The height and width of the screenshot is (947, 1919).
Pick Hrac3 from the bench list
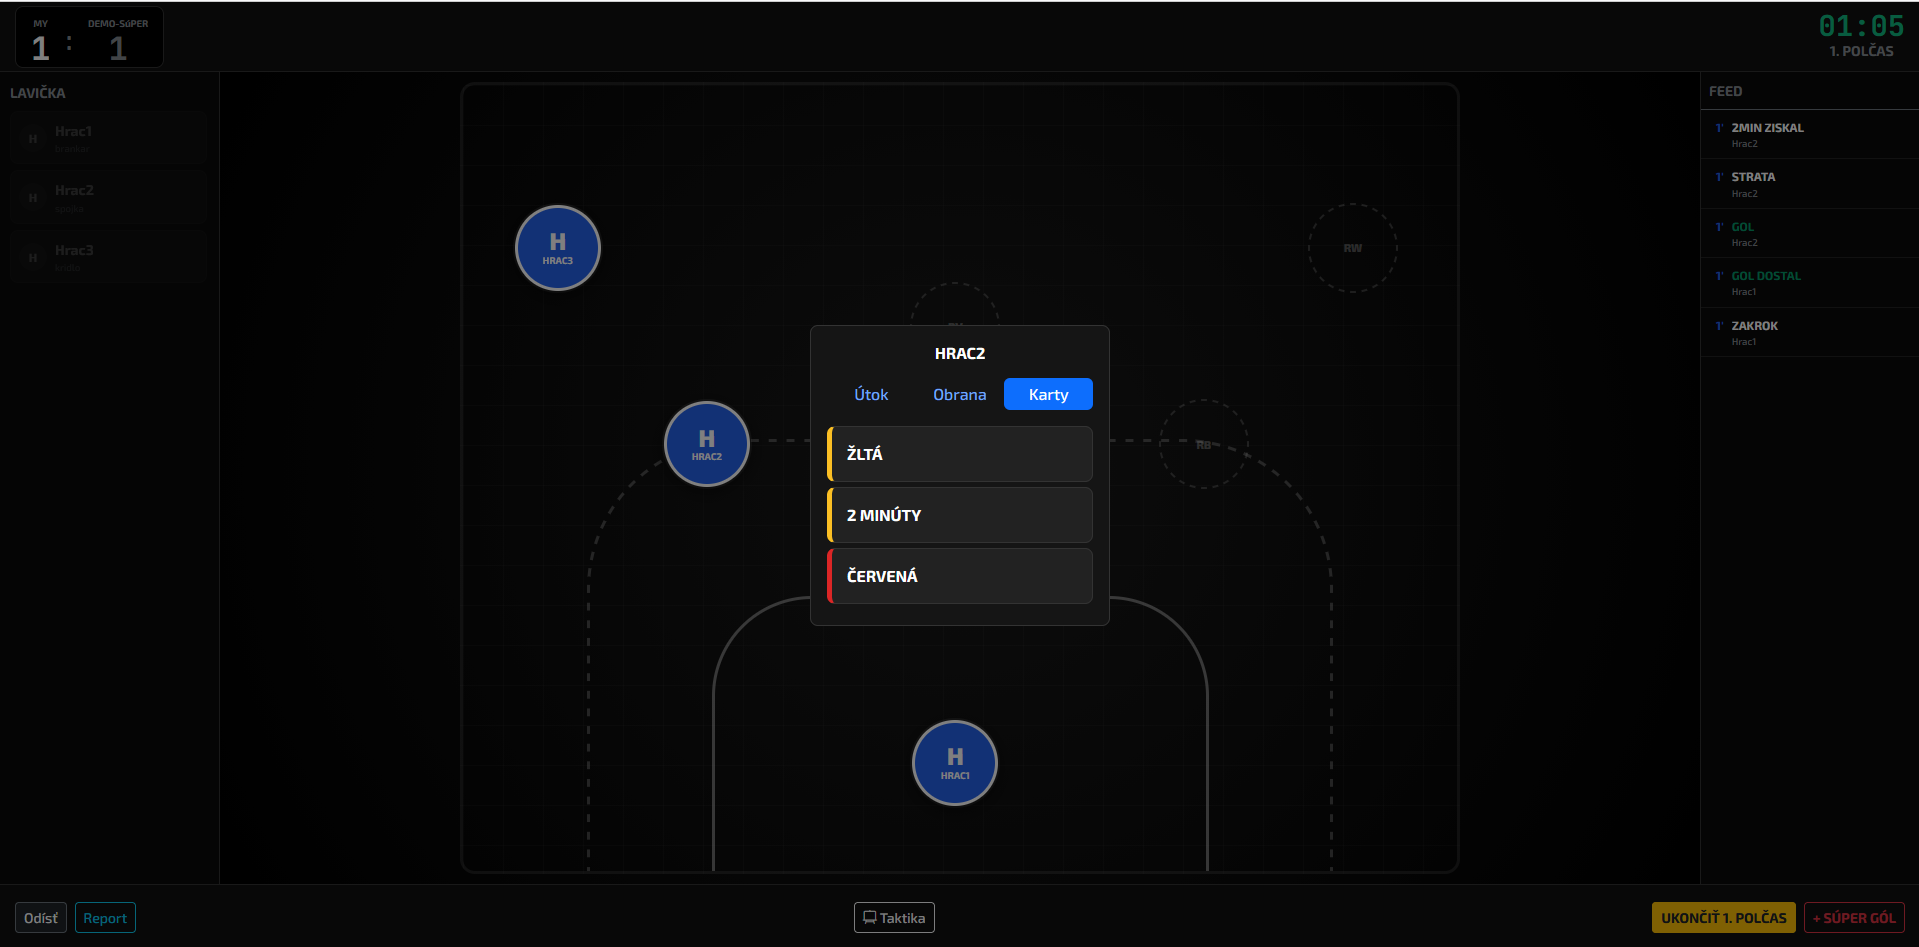[x=109, y=257]
